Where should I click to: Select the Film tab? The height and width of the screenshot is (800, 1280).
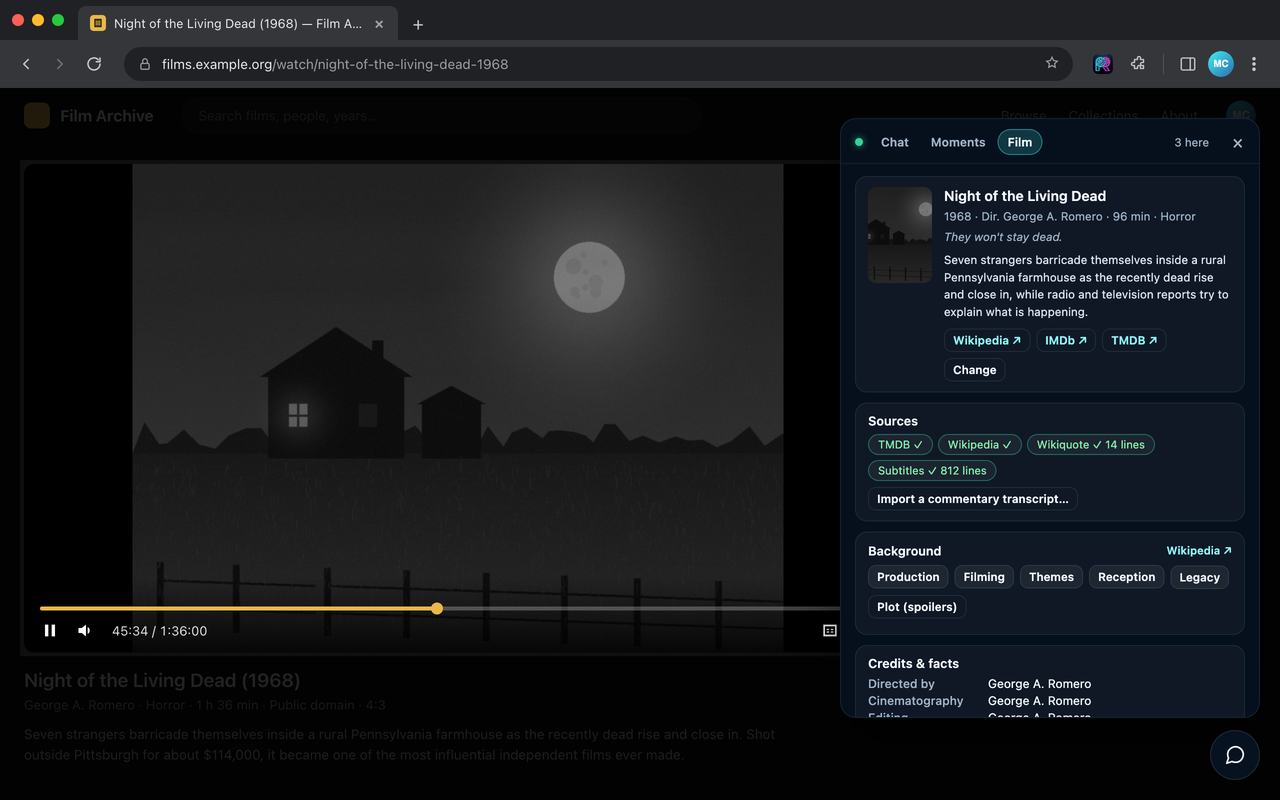1020,142
